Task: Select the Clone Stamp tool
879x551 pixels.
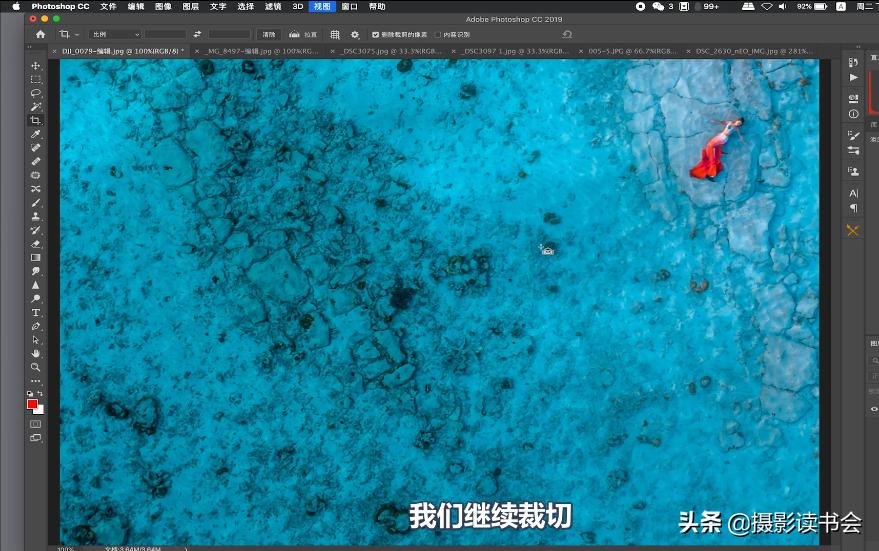Action: click(x=36, y=216)
